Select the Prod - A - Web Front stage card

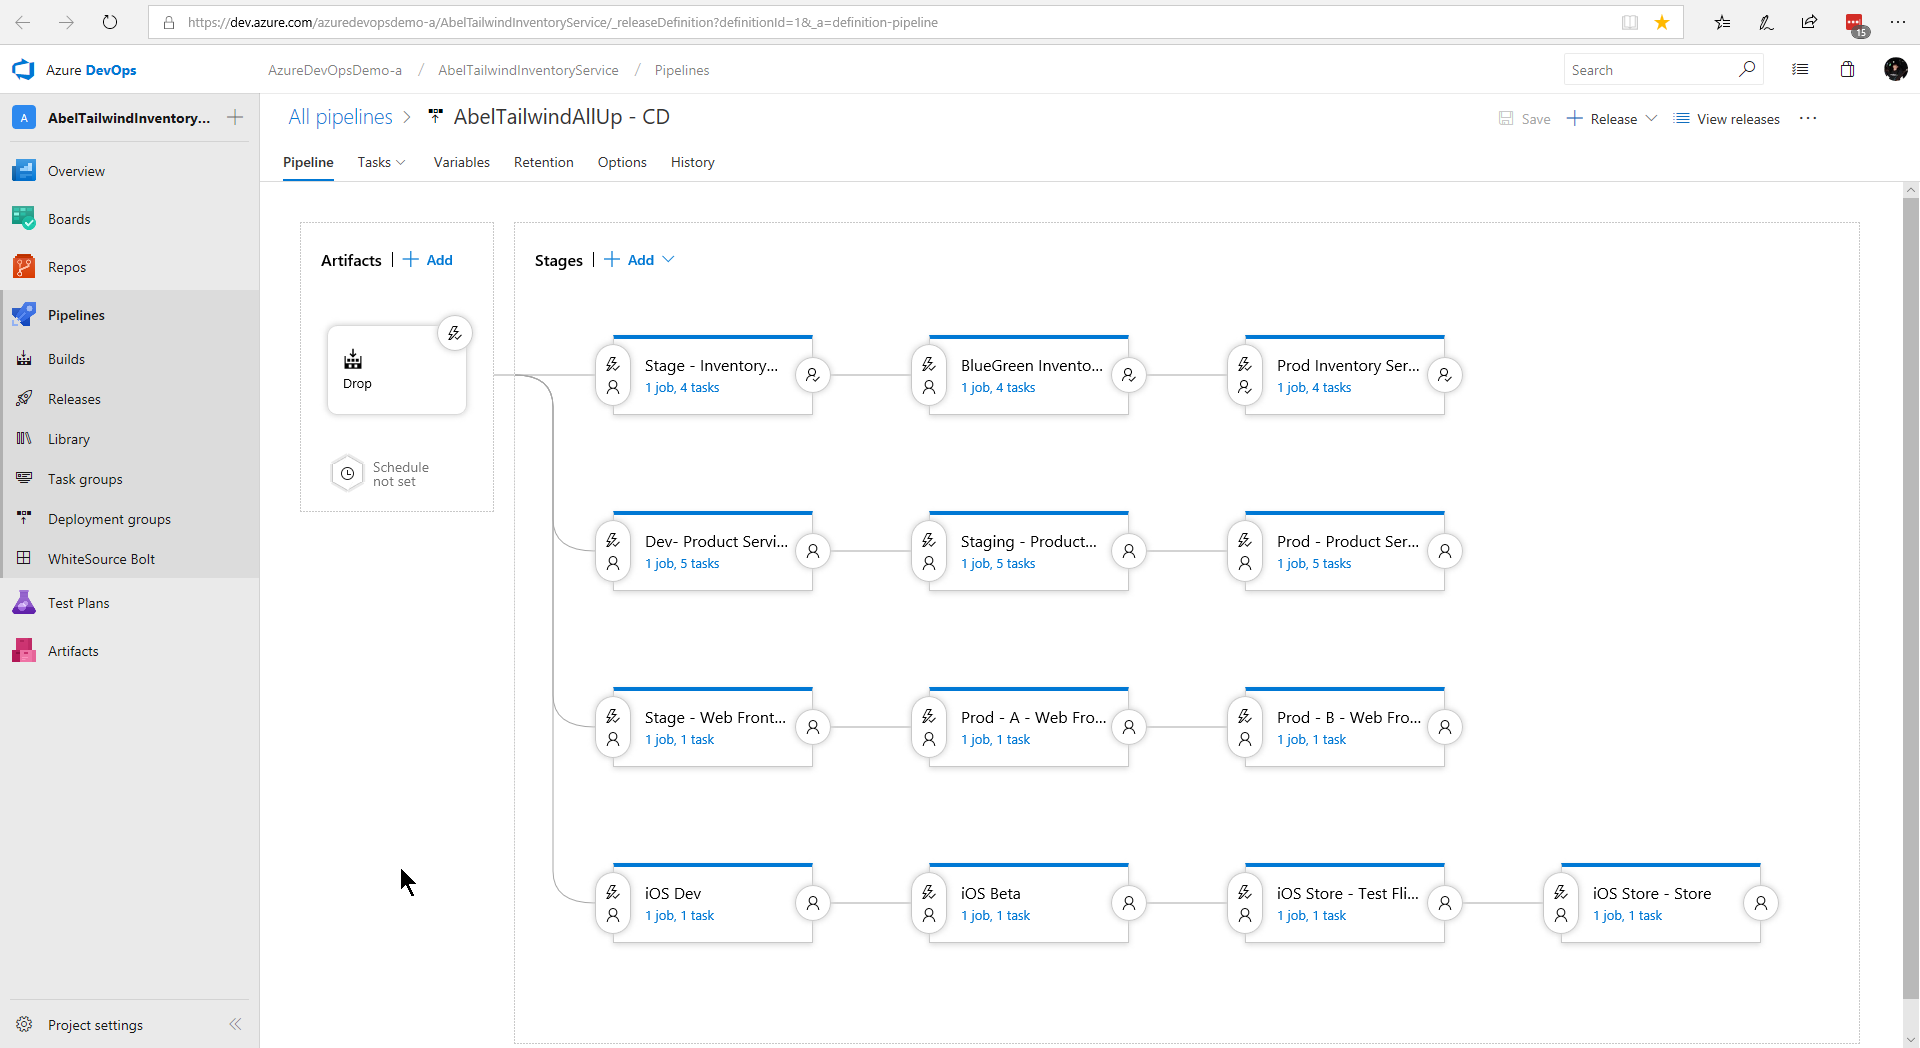click(1029, 727)
